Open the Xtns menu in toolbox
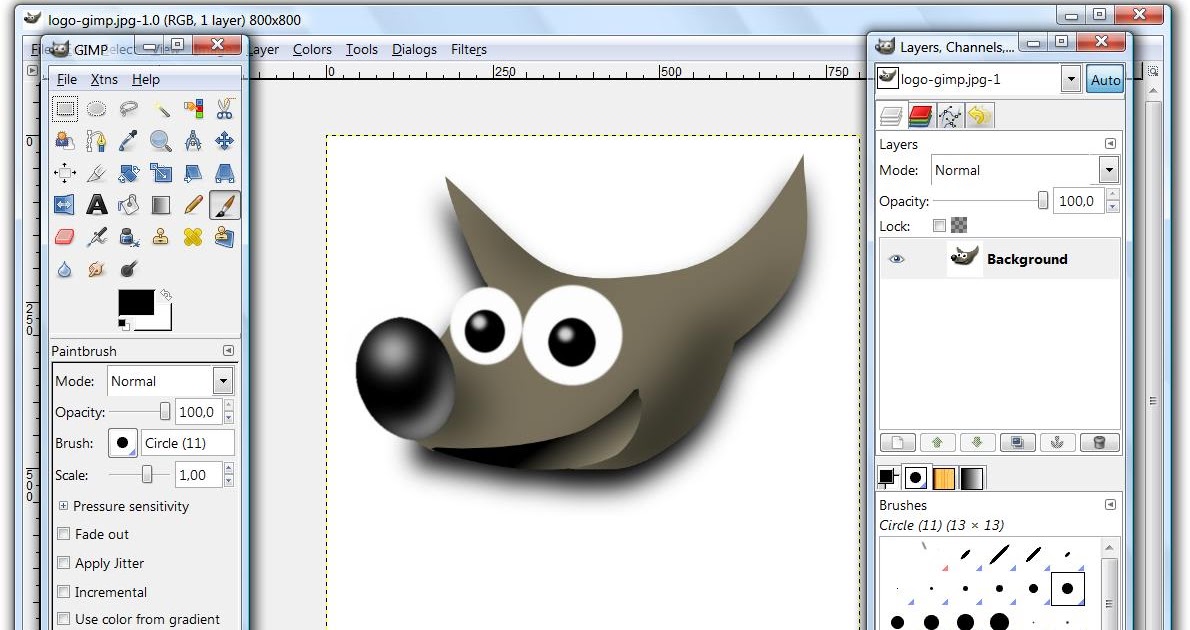Image resolution: width=1190 pixels, height=630 pixels. pyautogui.click(x=104, y=80)
